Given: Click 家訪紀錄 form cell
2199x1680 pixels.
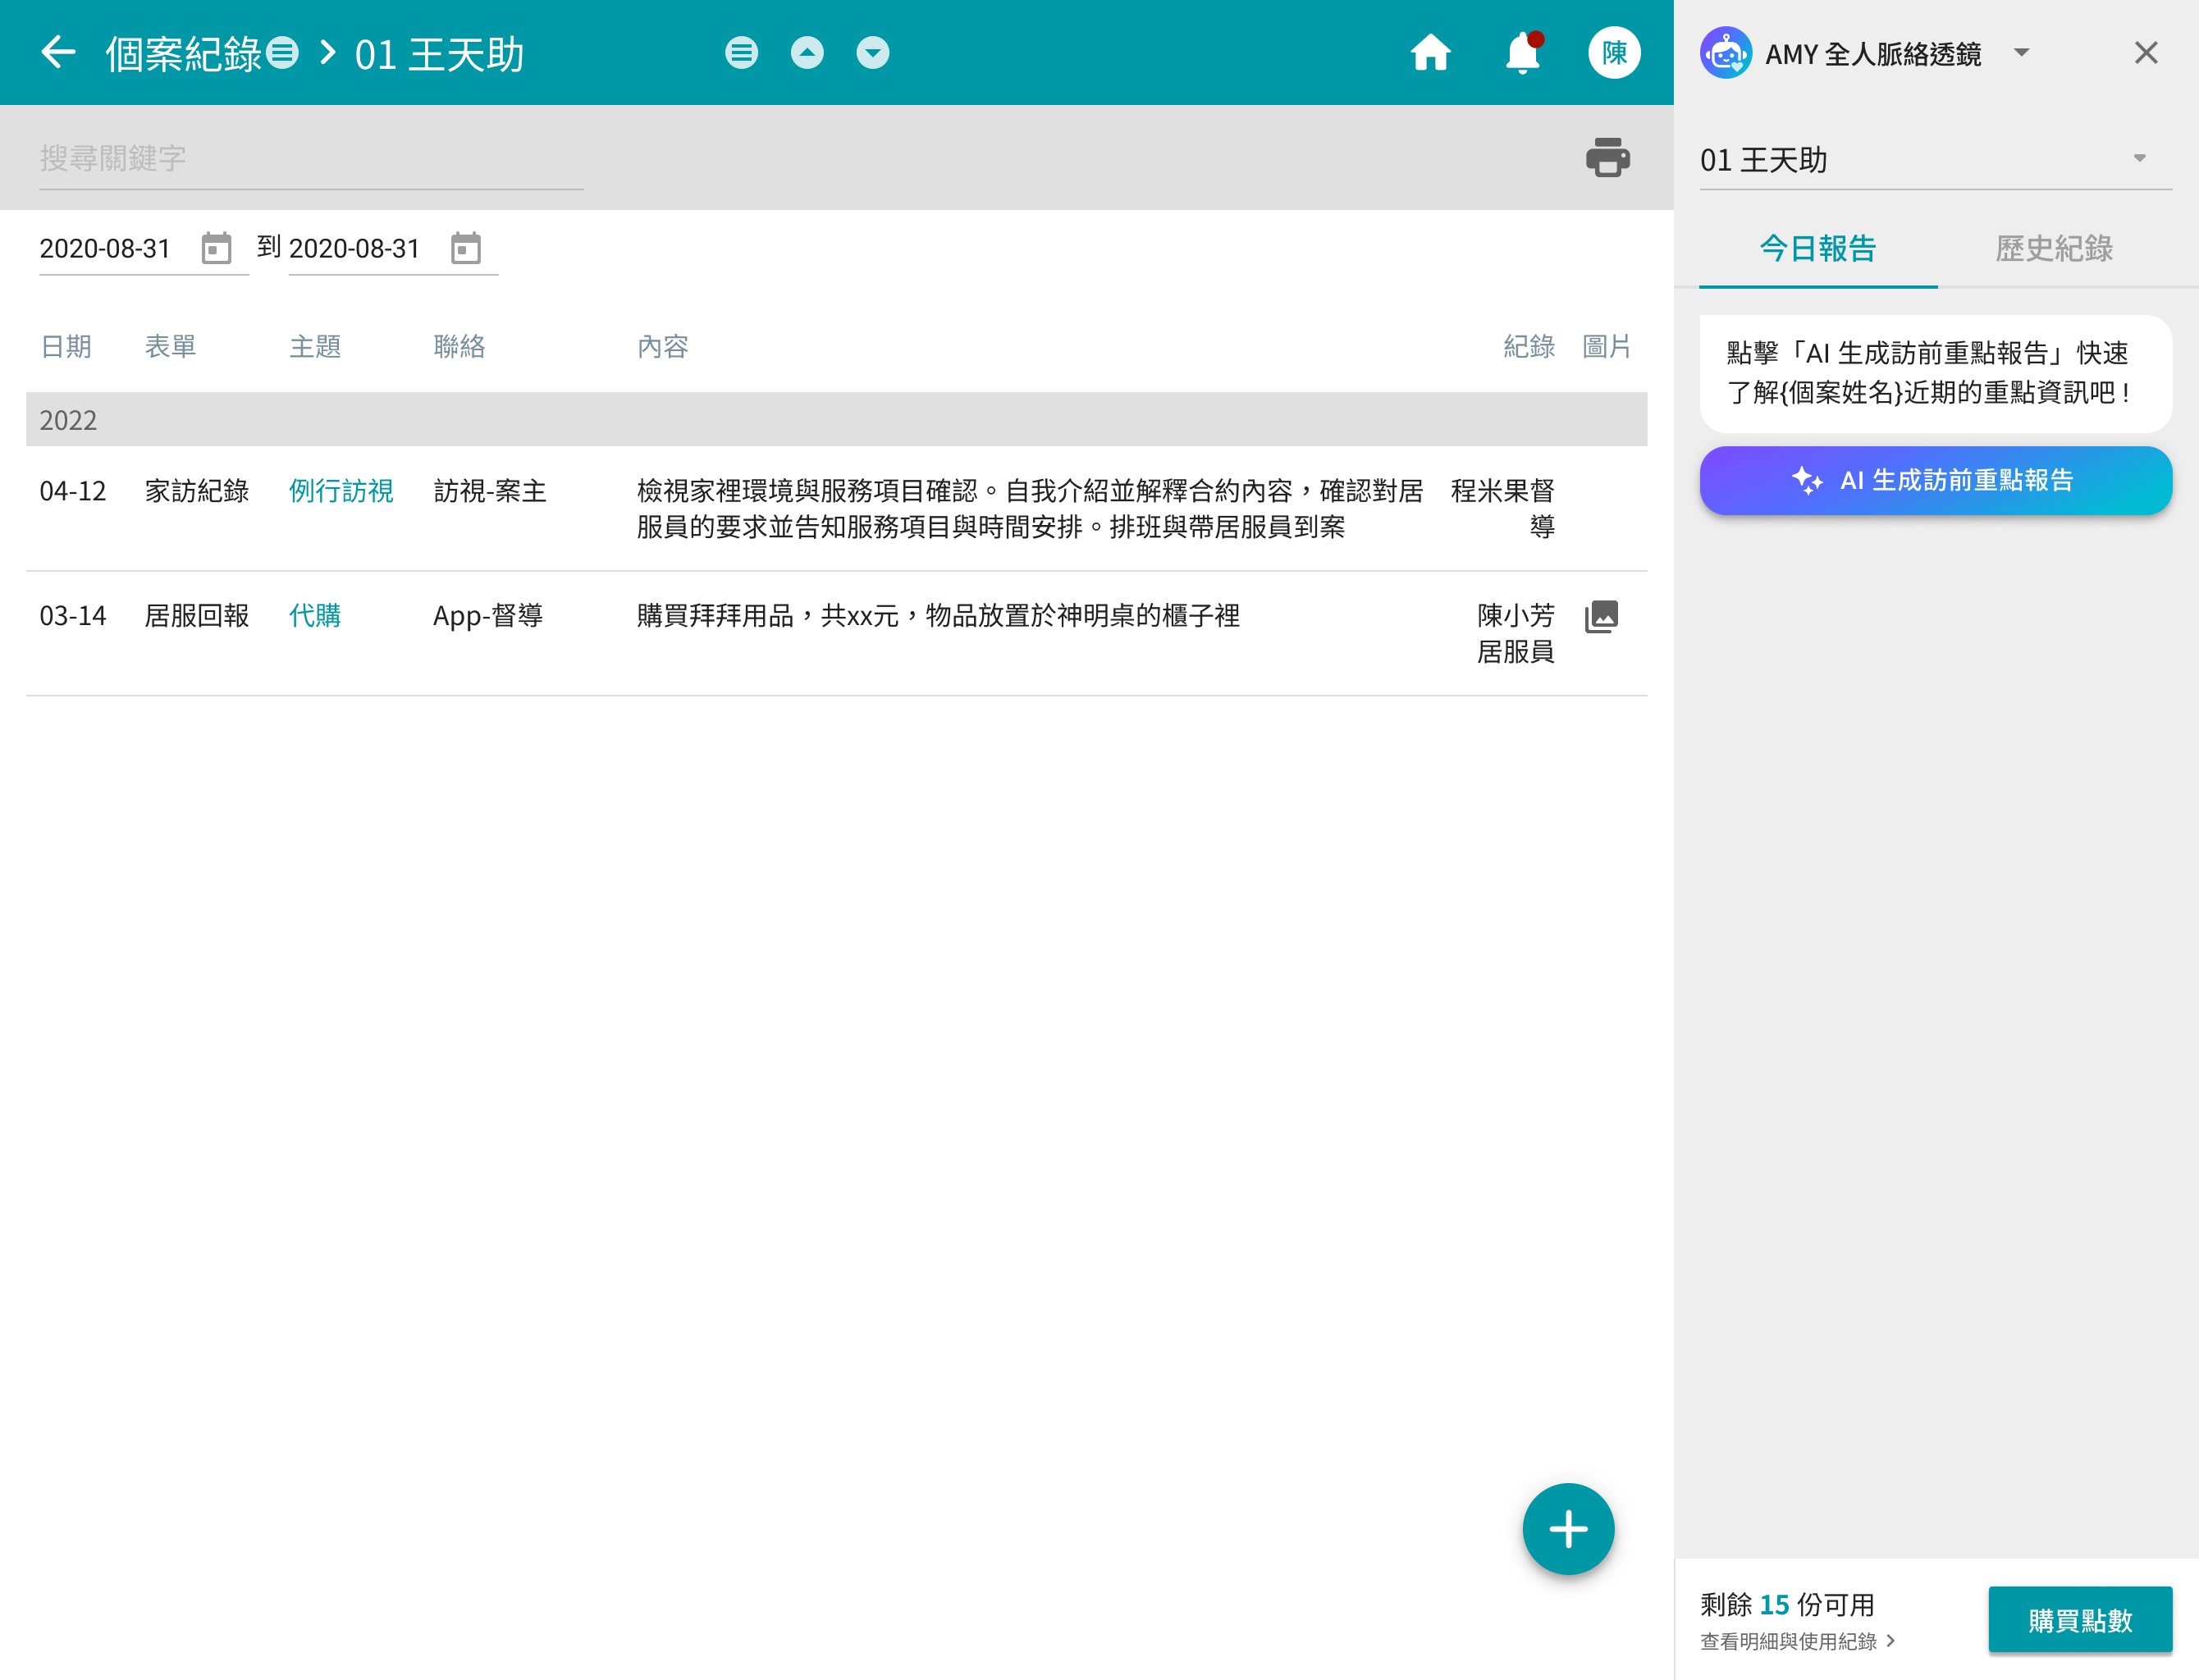Looking at the screenshot, I should [x=197, y=490].
